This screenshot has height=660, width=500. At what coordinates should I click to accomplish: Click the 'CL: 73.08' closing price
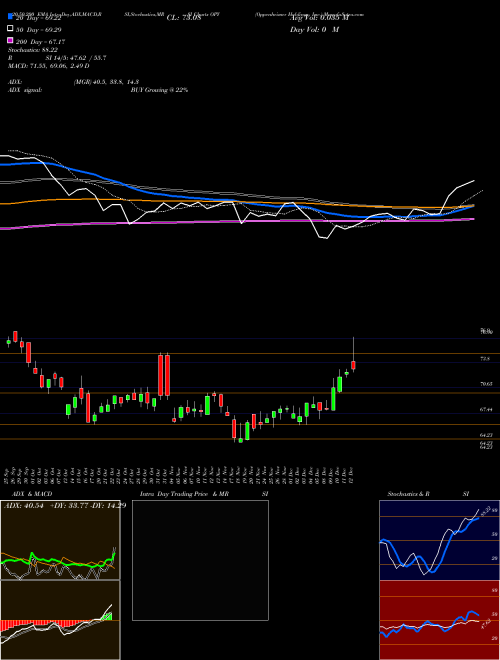pyautogui.click(x=184, y=18)
